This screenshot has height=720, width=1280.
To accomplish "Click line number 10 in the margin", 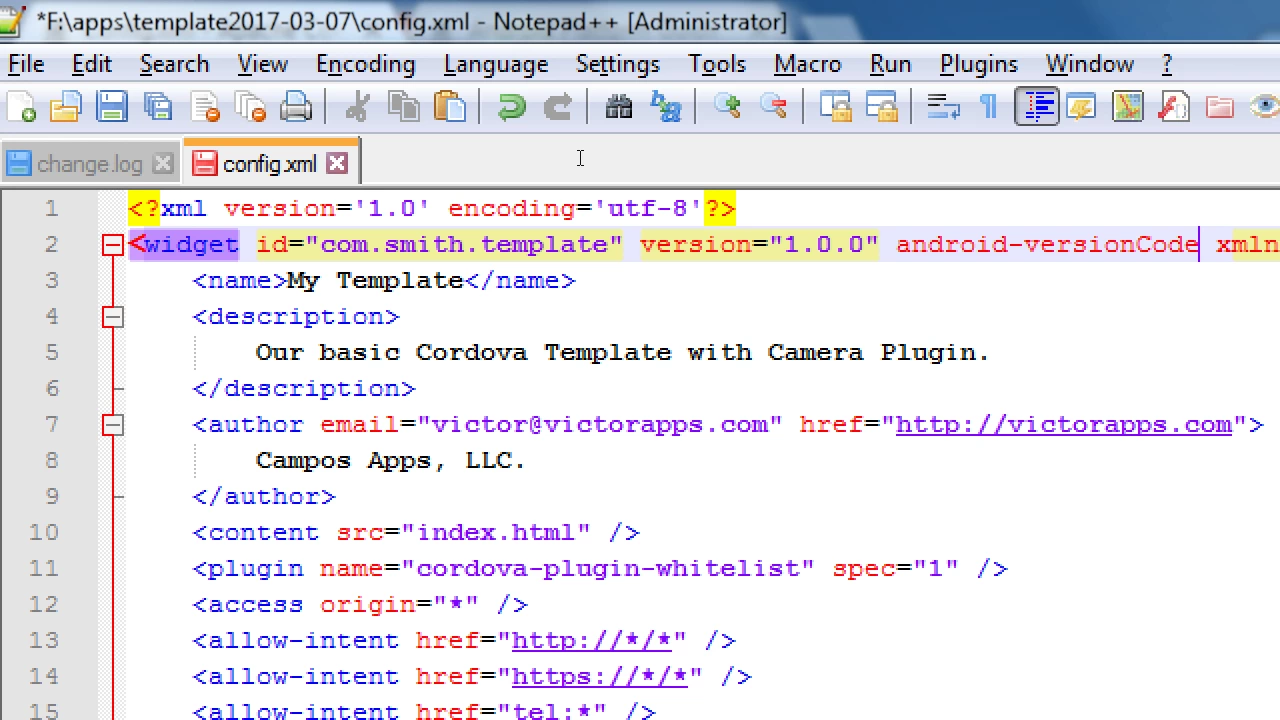I will pos(44,533).
